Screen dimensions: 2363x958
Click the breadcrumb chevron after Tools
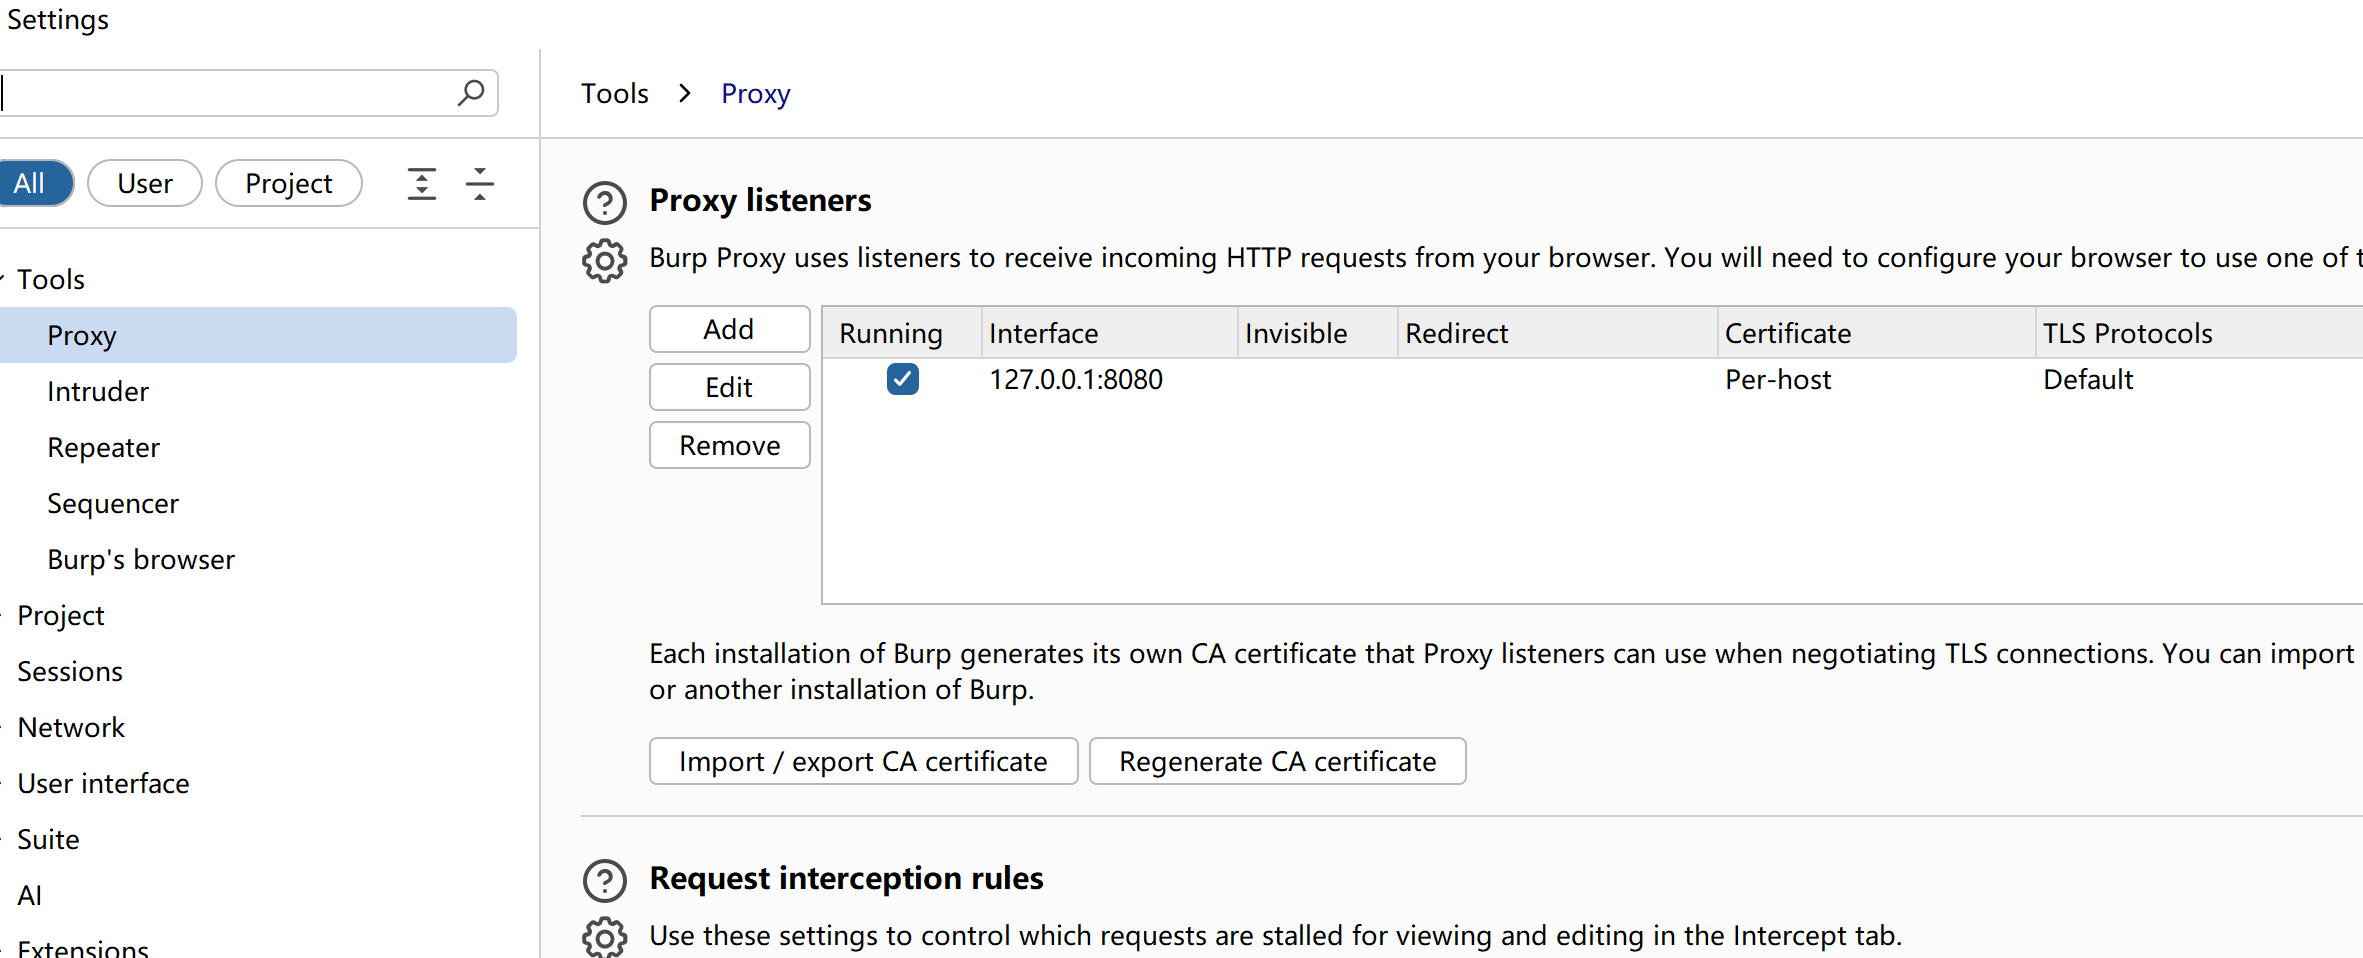click(x=685, y=94)
